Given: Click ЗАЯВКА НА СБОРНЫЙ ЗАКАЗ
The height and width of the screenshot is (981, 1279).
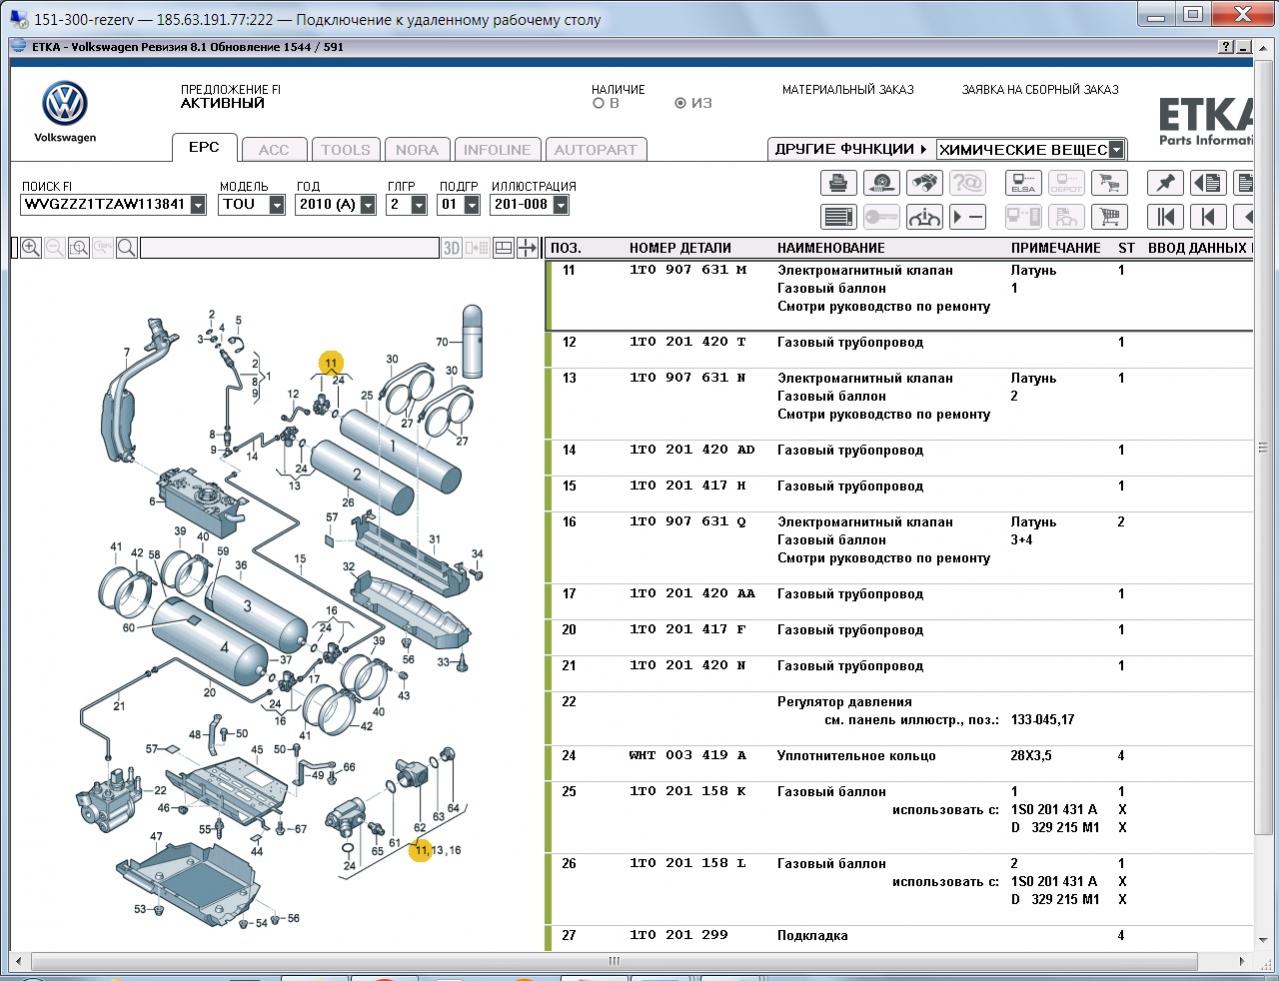Looking at the screenshot, I should click(1040, 89).
